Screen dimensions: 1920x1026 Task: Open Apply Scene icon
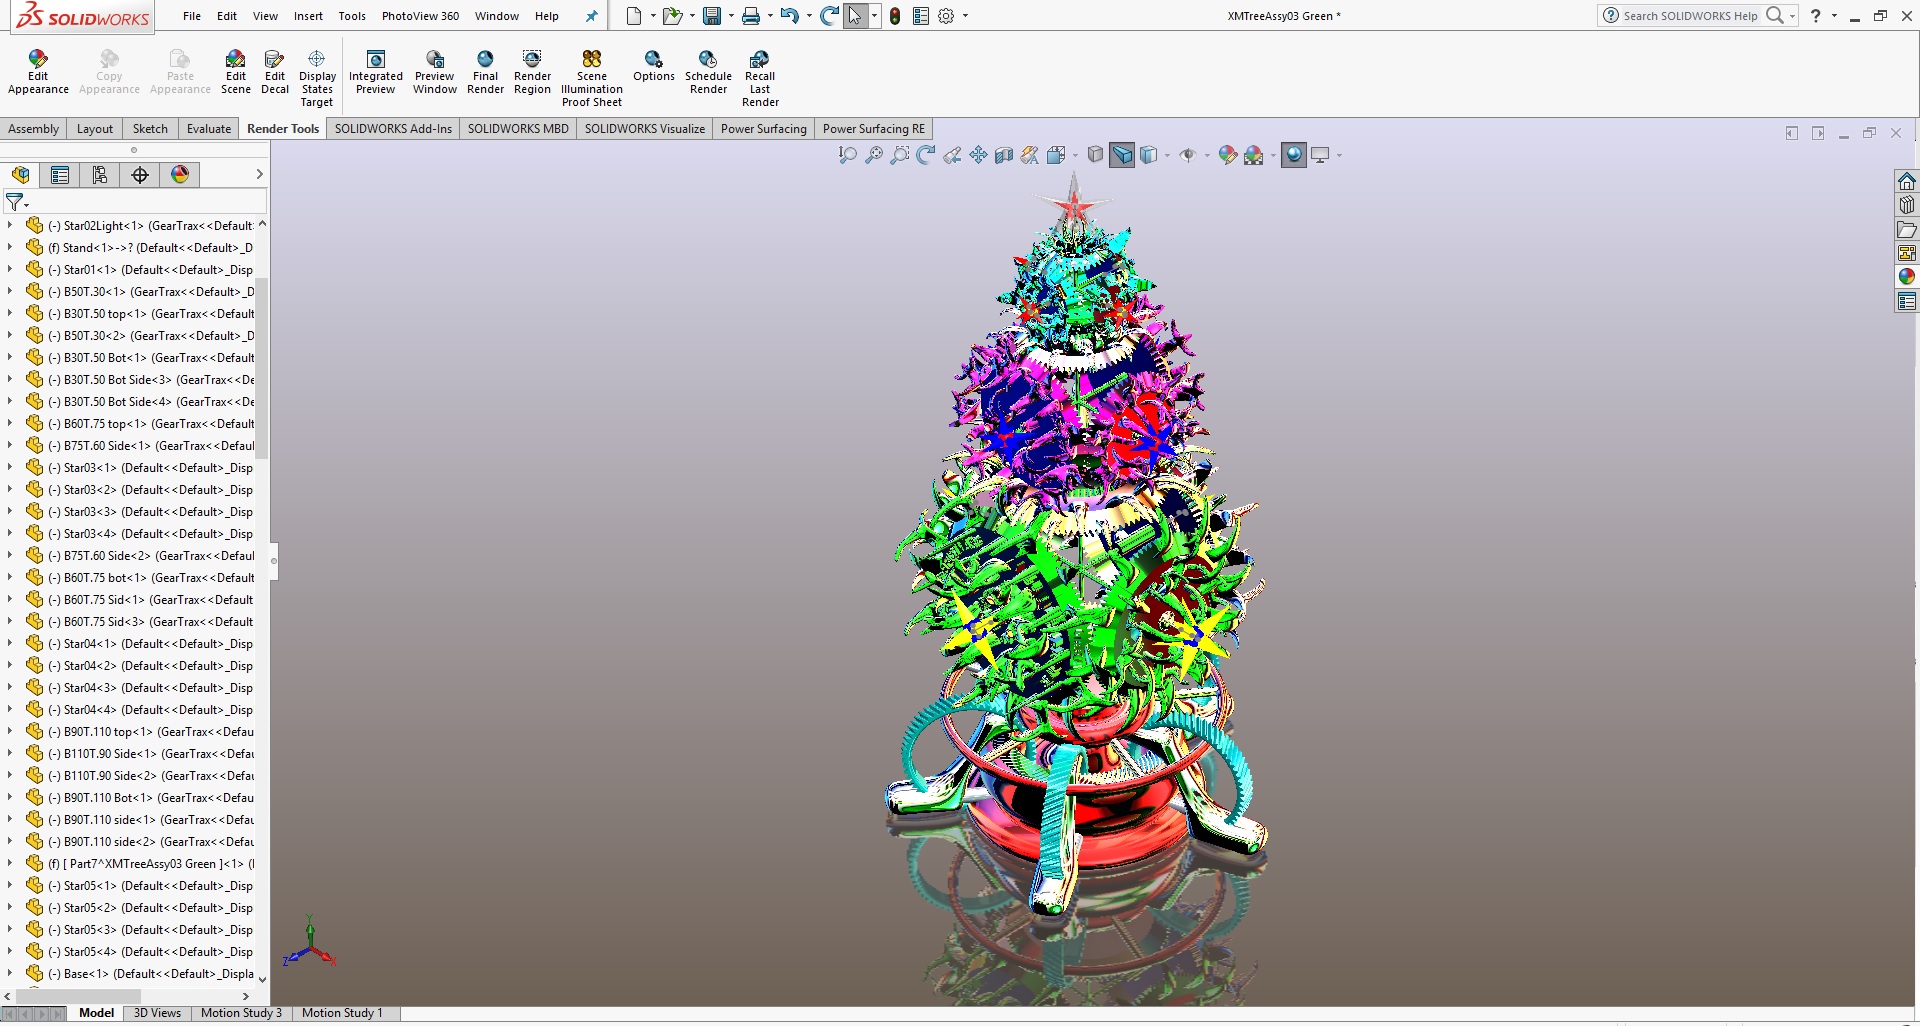click(x=1253, y=155)
